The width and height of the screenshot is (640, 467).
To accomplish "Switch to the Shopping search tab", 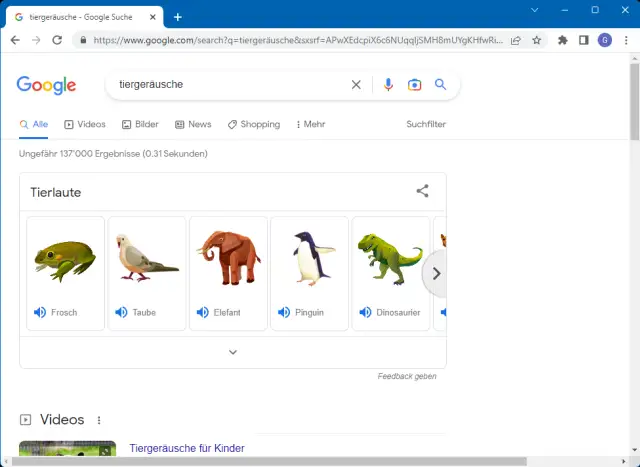I will click(x=254, y=125).
